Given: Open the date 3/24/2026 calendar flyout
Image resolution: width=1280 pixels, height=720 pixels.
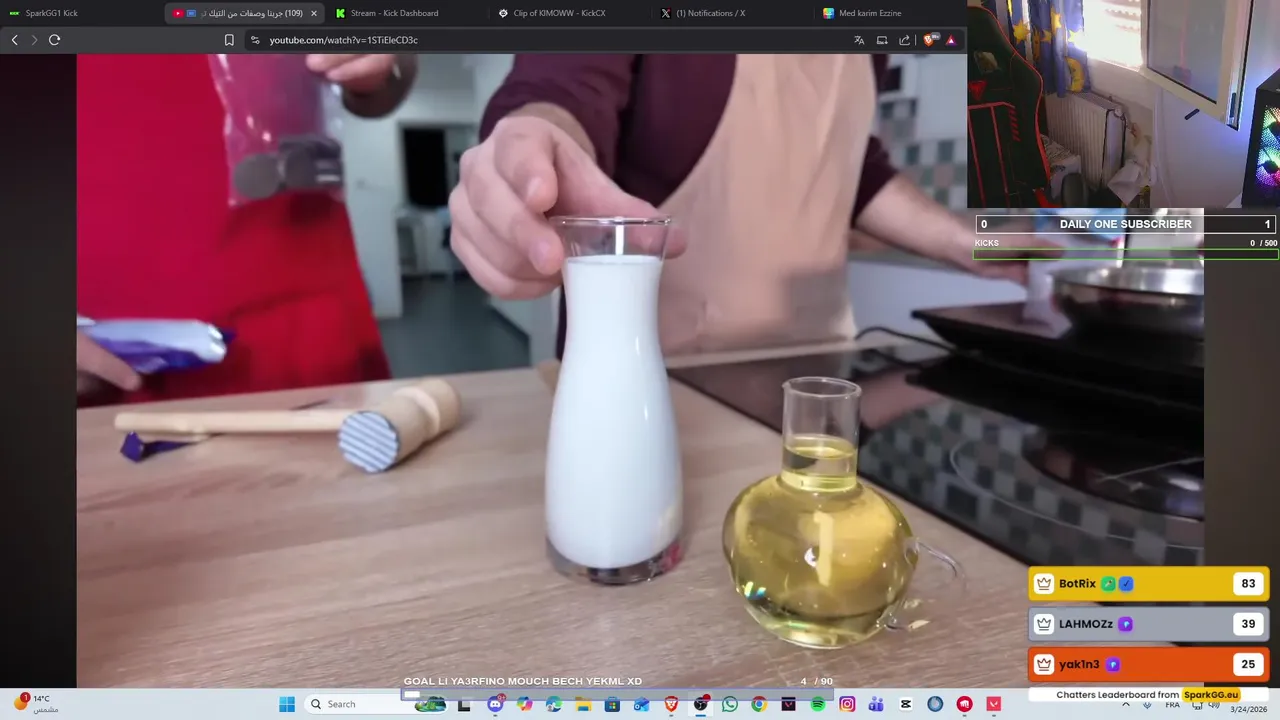Looking at the screenshot, I should (1248, 708).
